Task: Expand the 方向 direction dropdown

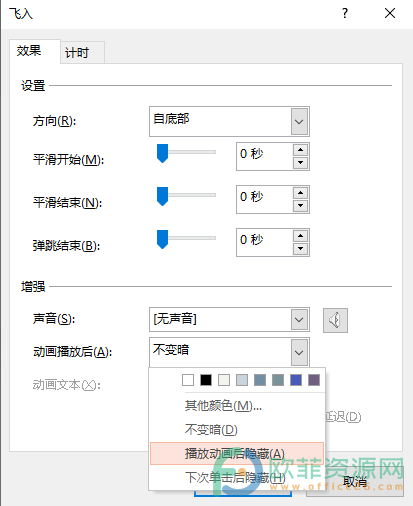Action: tap(299, 122)
